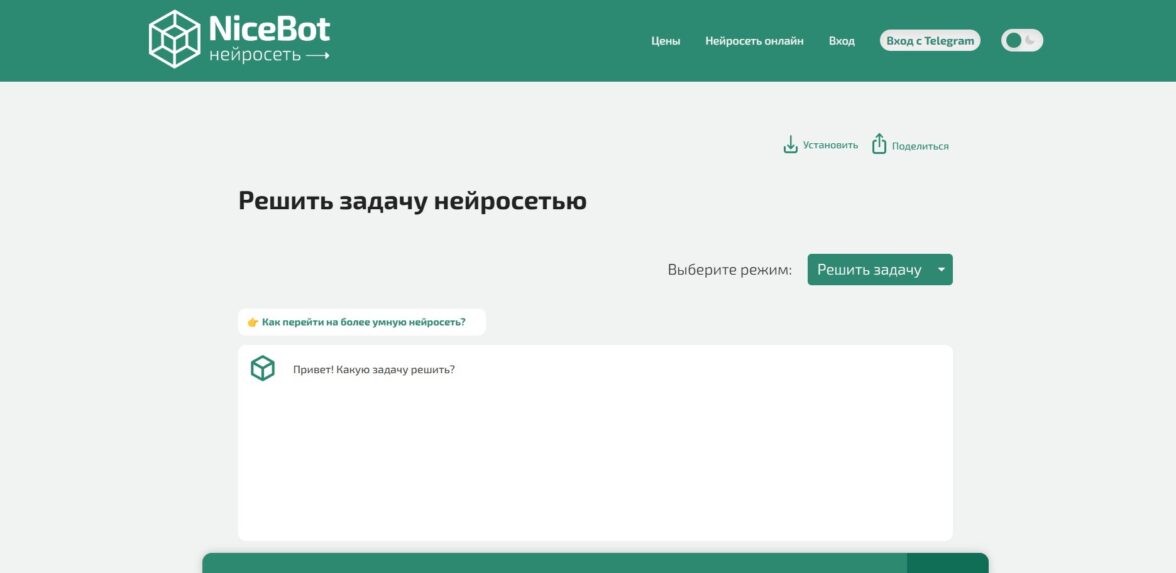The height and width of the screenshot is (573, 1176).
Task: Click the NiceBot cube logo
Action: tap(175, 39)
